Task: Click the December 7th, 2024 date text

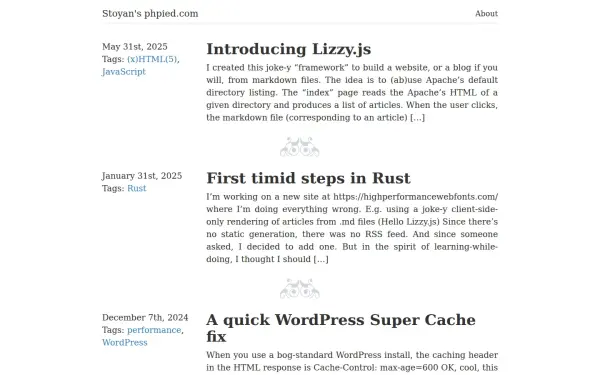Action: (145, 318)
